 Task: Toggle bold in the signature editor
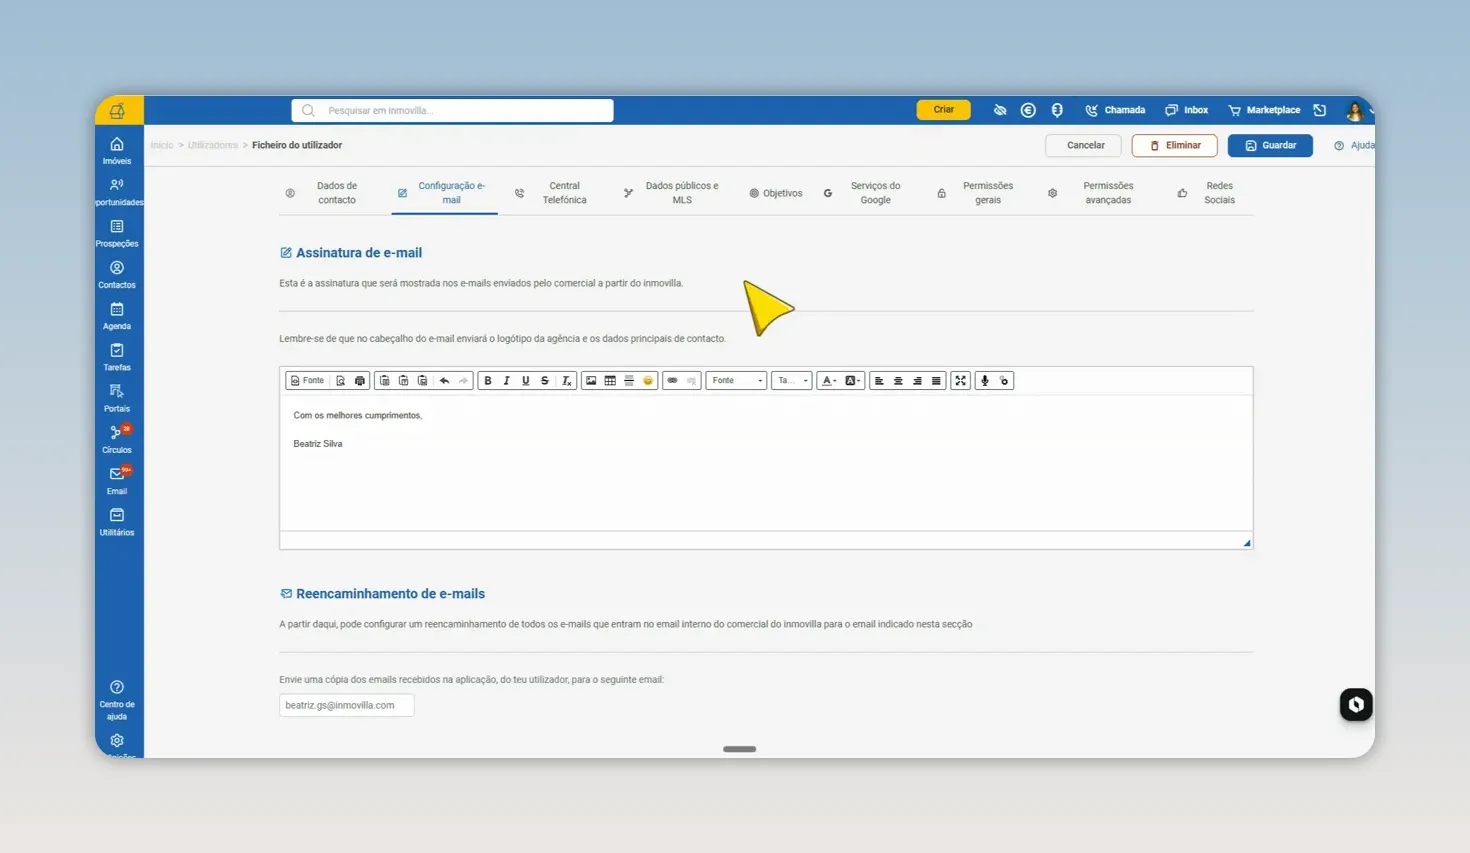click(488, 381)
